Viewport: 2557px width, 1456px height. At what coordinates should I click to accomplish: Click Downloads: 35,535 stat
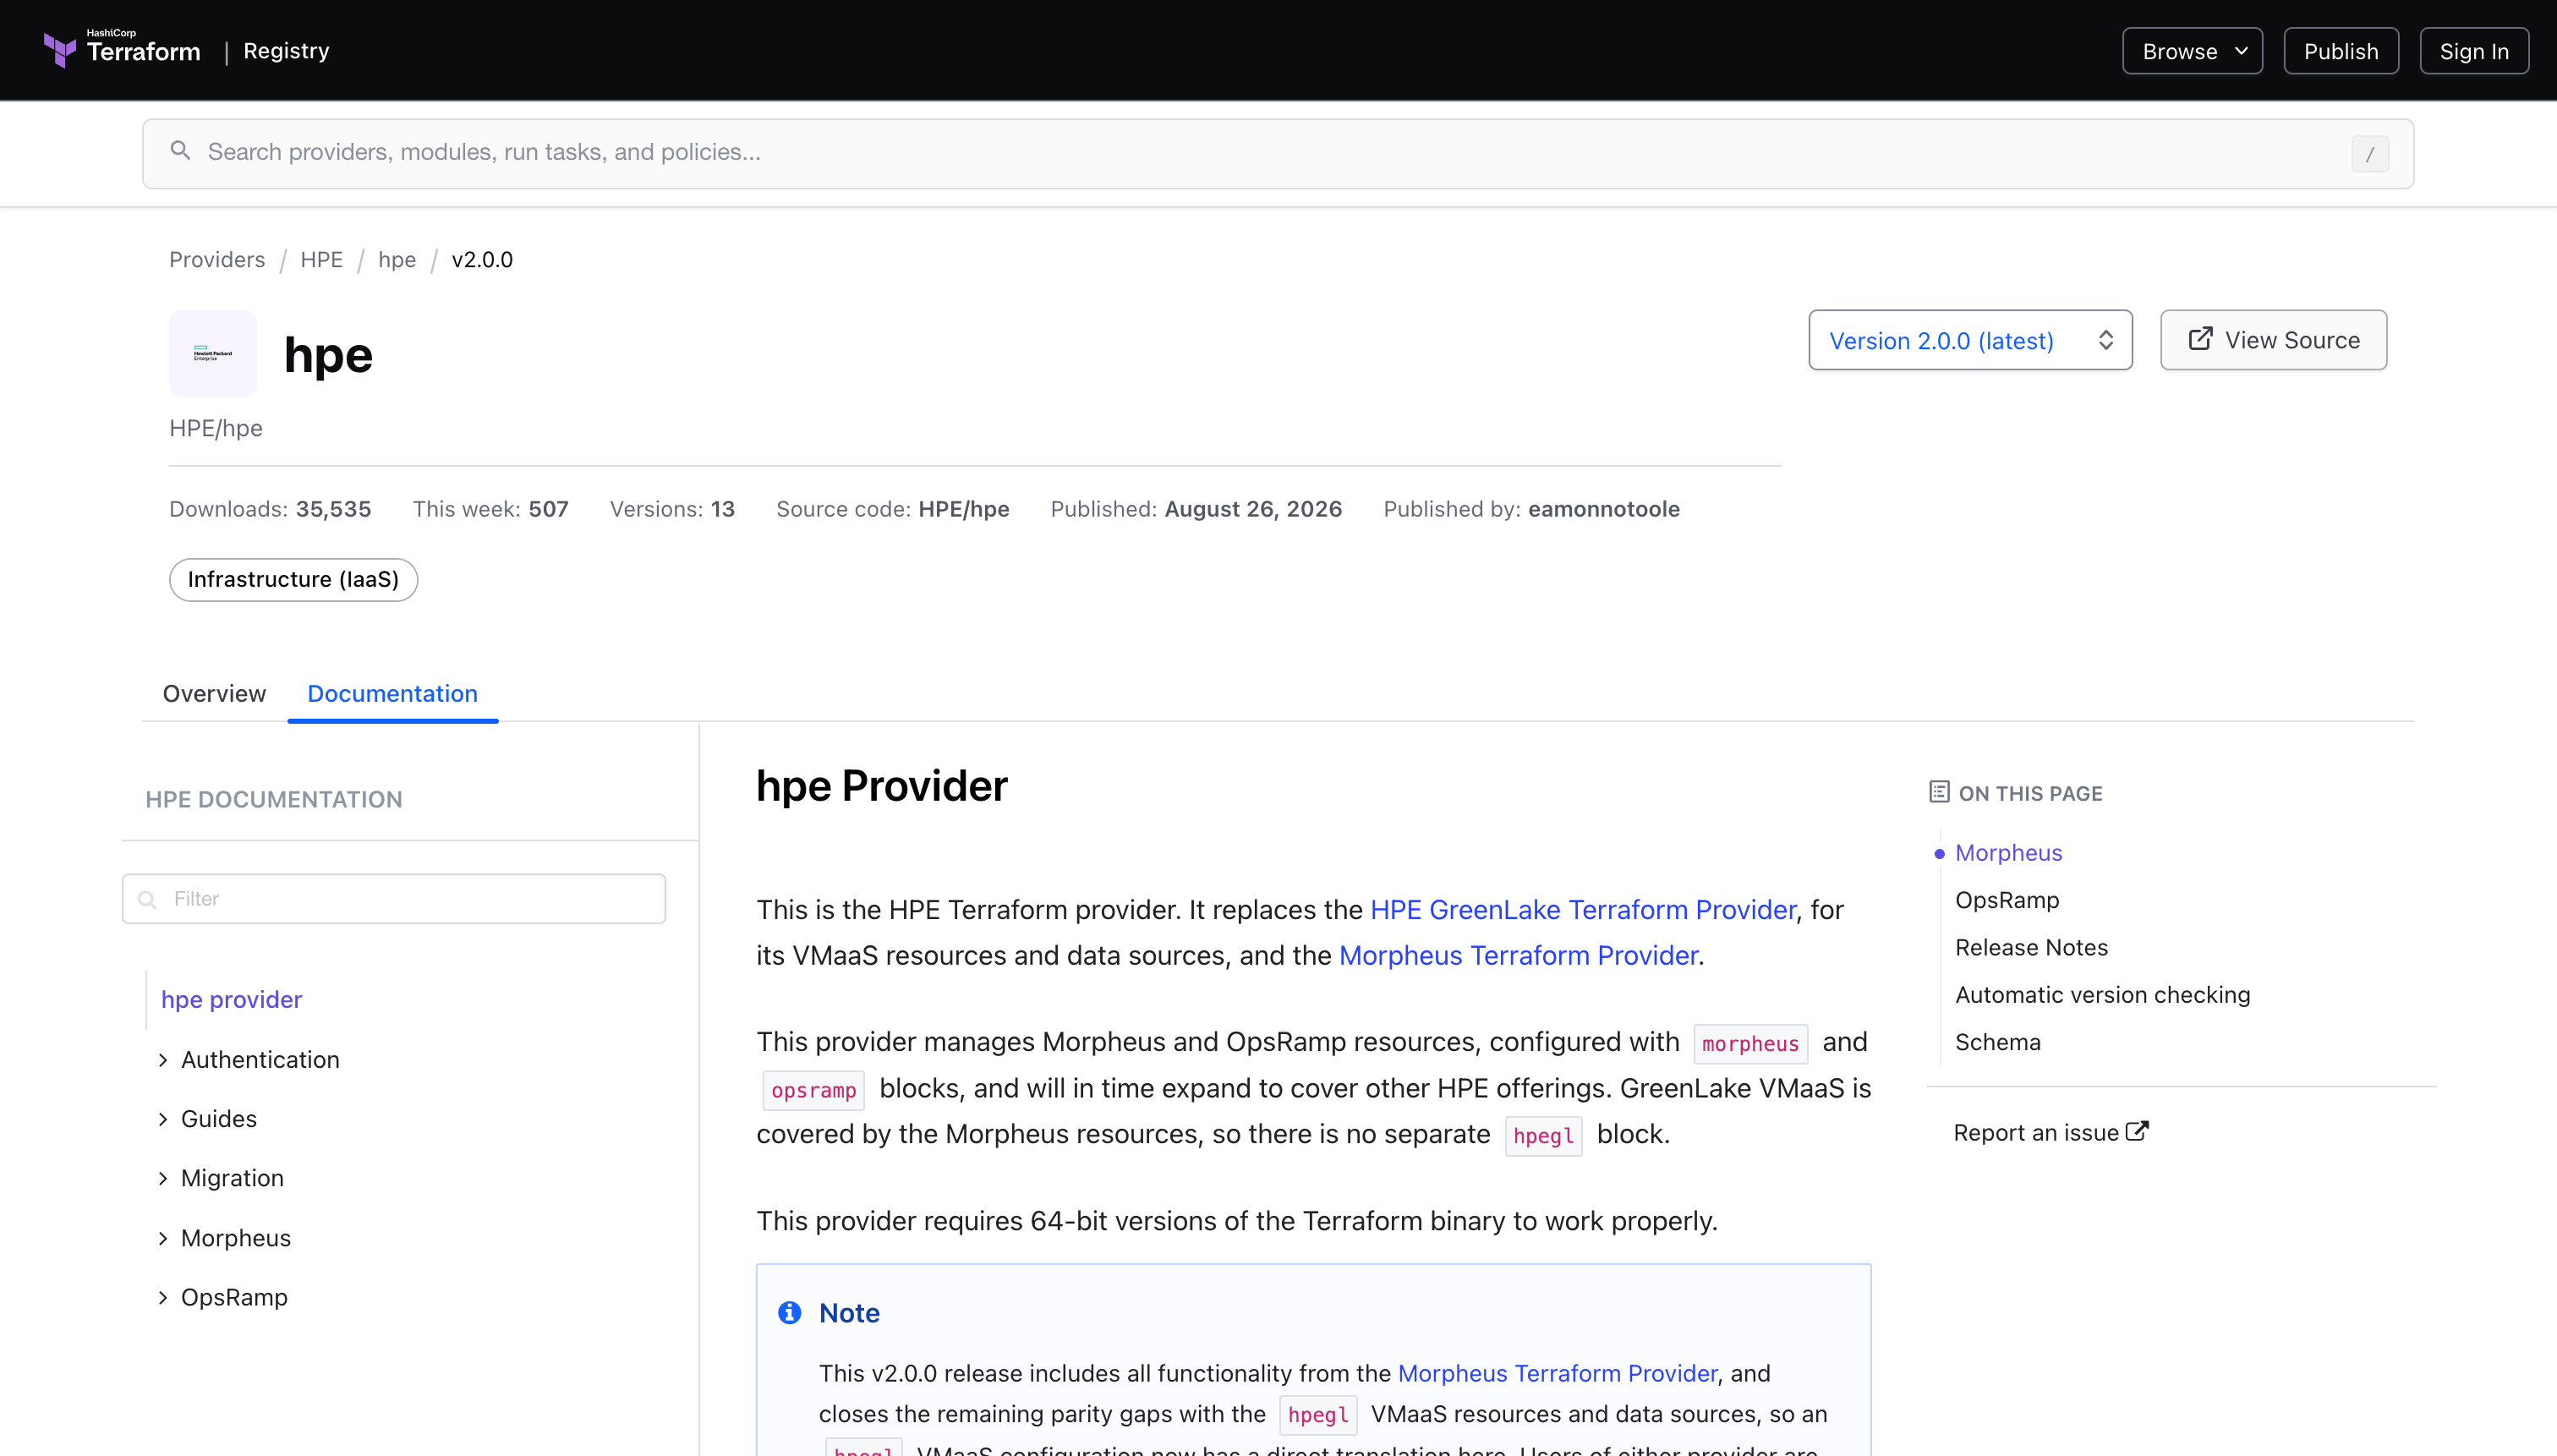[270, 508]
